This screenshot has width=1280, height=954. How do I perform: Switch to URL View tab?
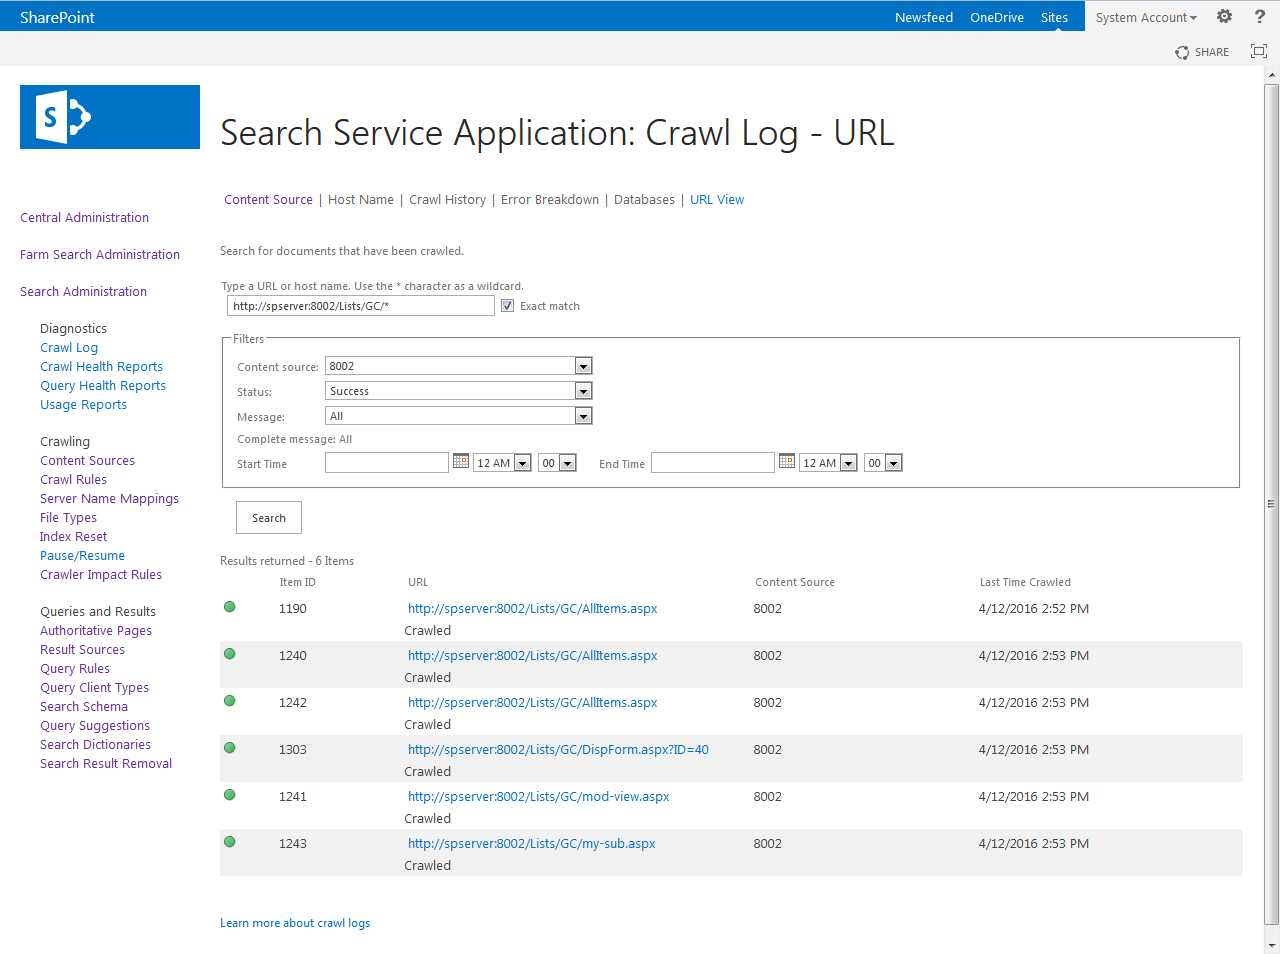[x=717, y=200]
